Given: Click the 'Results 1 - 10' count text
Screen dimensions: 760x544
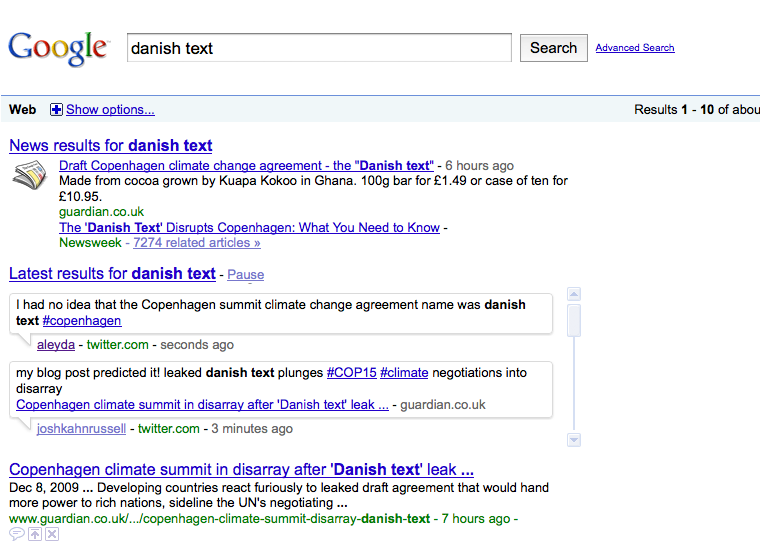Looking at the screenshot, I should click(697, 110).
